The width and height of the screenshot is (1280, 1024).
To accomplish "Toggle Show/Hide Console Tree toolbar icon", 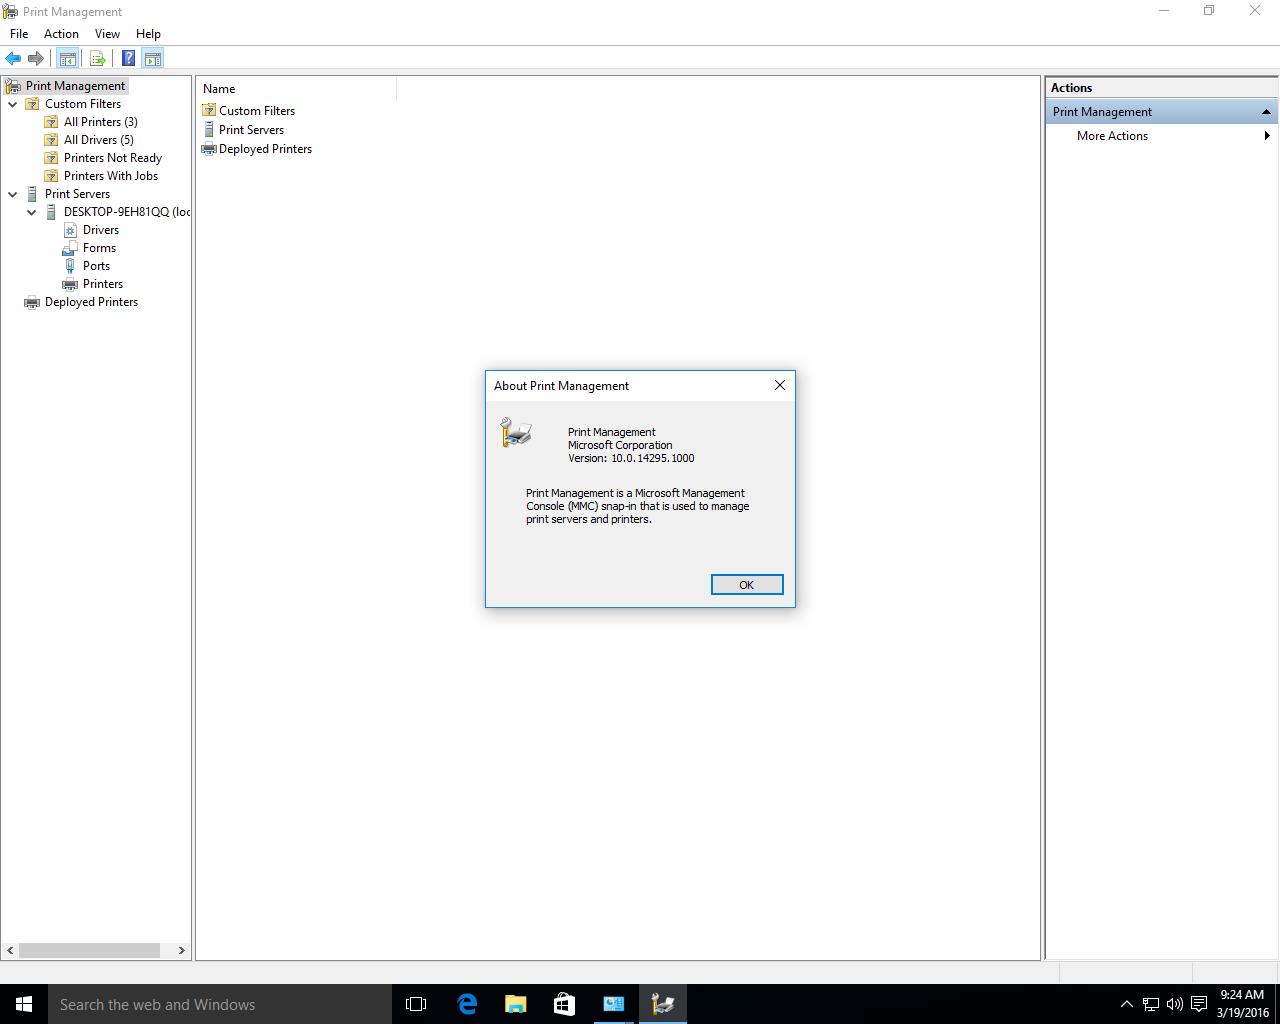I will 67,59.
